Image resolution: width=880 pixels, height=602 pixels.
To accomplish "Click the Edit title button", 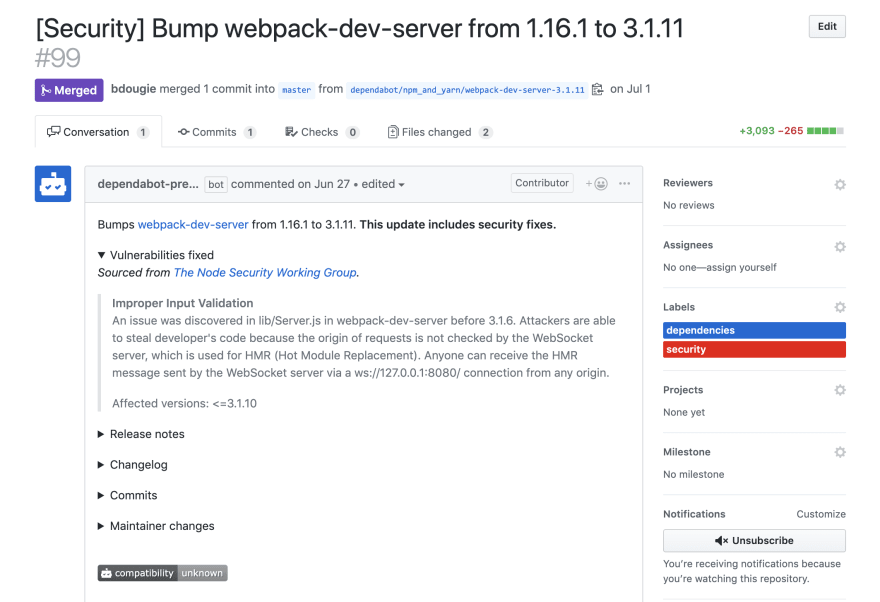I will [827, 26].
